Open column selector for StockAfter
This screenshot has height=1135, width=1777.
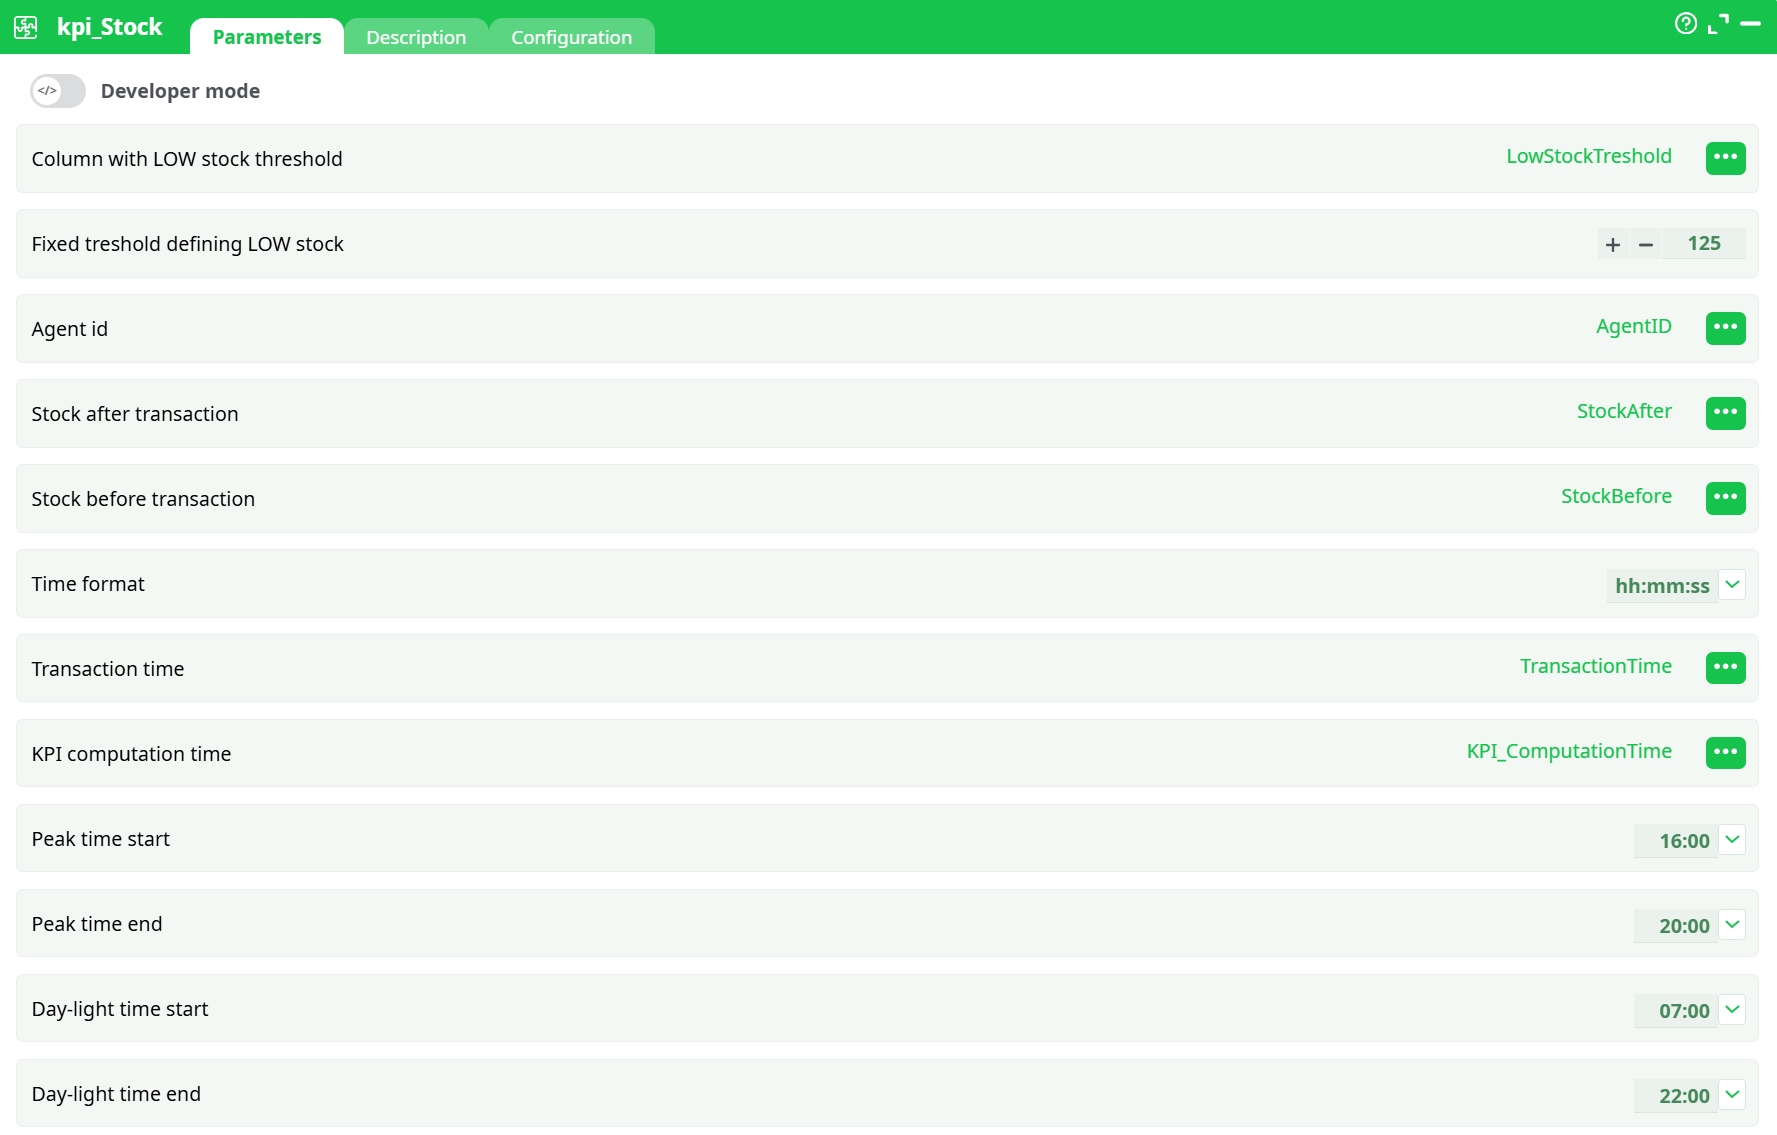click(1725, 413)
